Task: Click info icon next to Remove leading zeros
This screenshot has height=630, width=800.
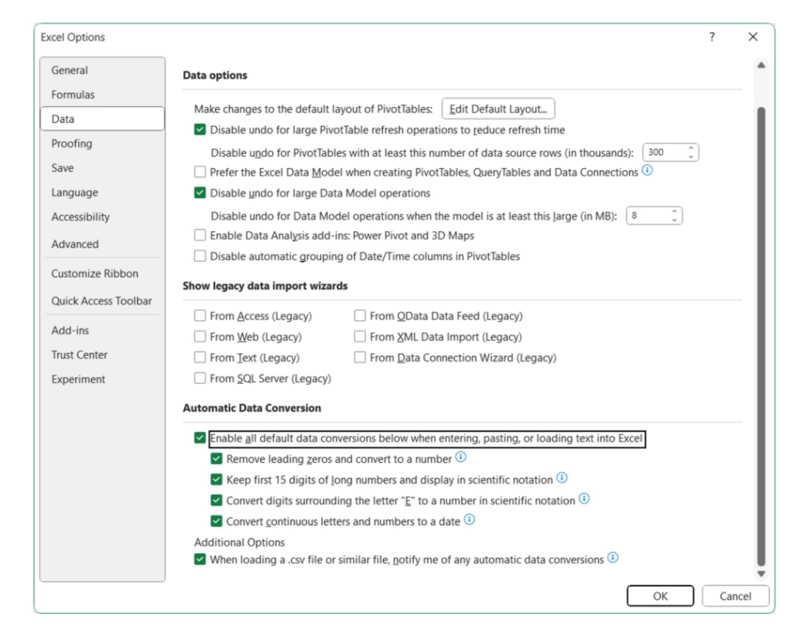Action: 461,457
